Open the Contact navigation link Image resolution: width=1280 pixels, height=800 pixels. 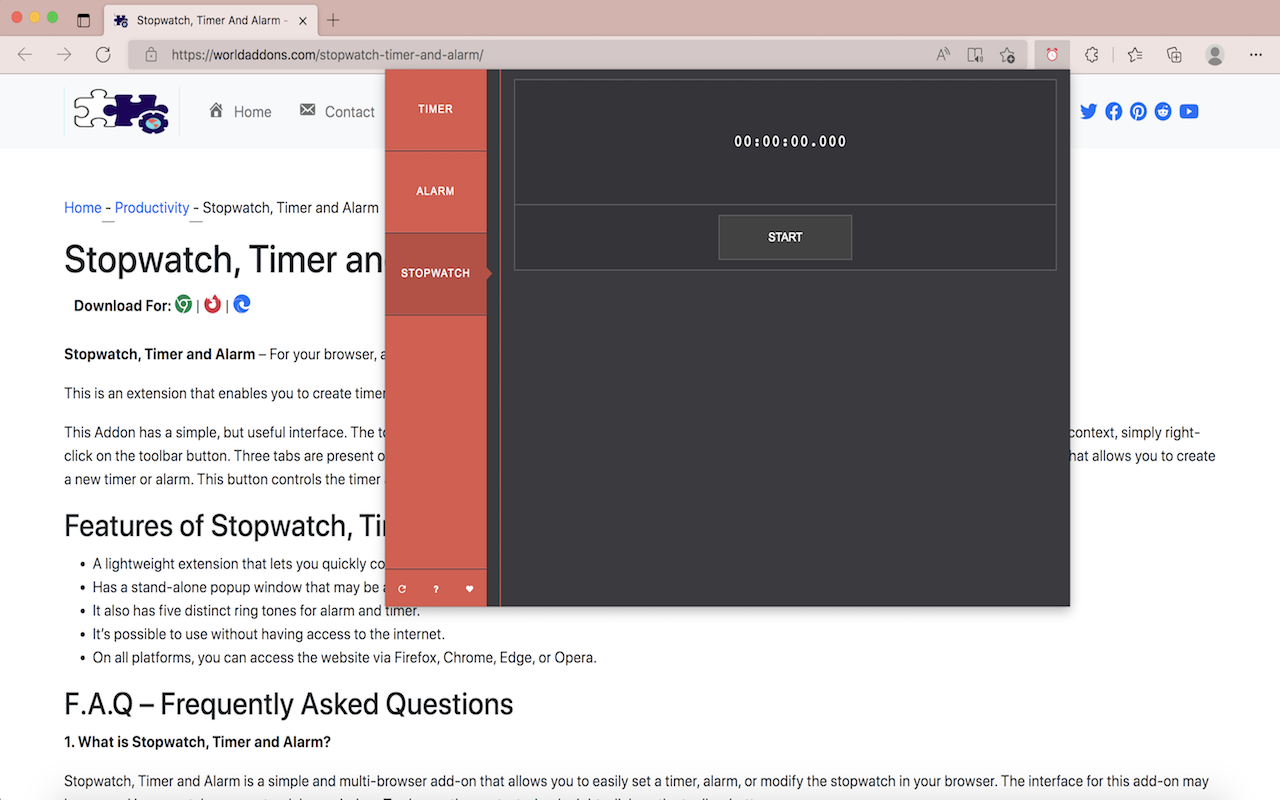337,111
